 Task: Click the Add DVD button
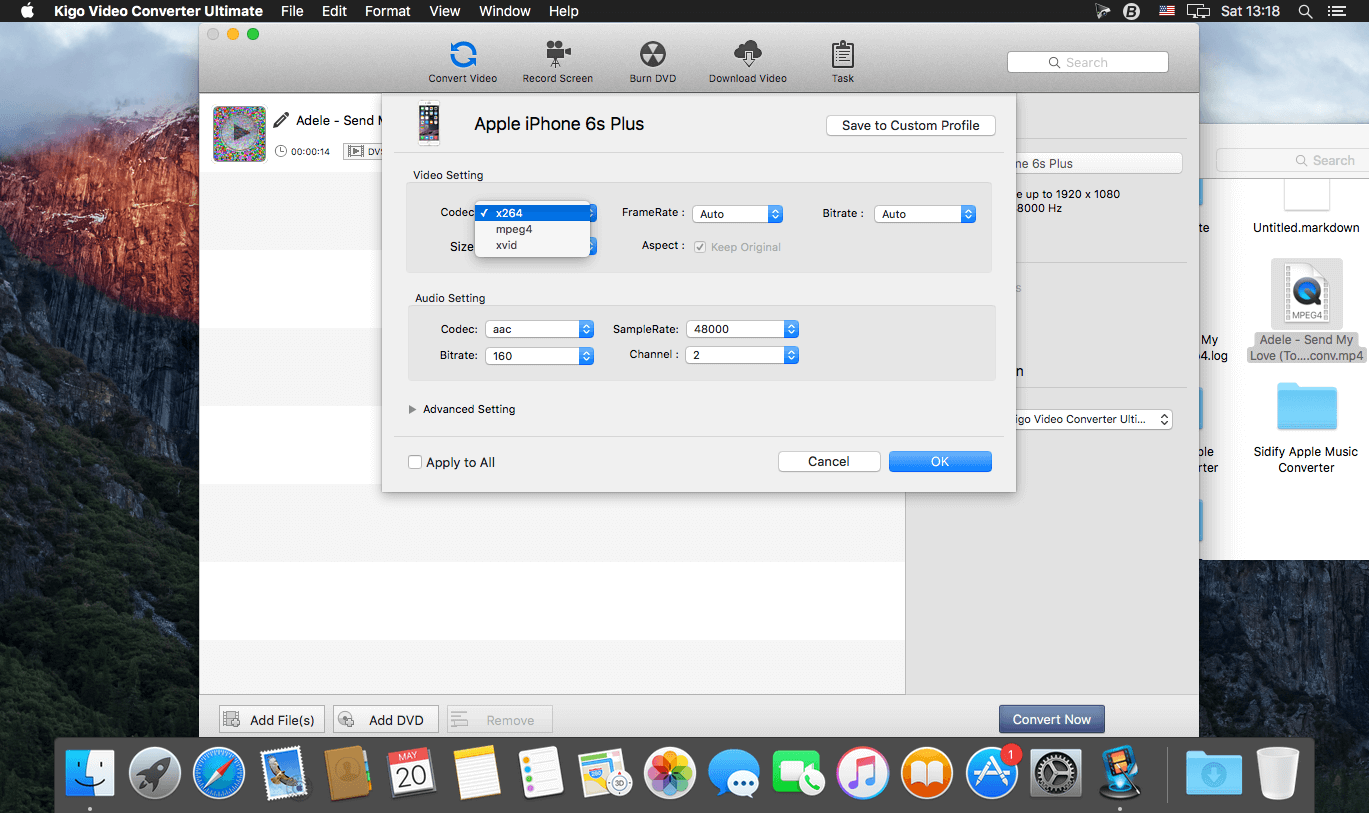click(386, 719)
